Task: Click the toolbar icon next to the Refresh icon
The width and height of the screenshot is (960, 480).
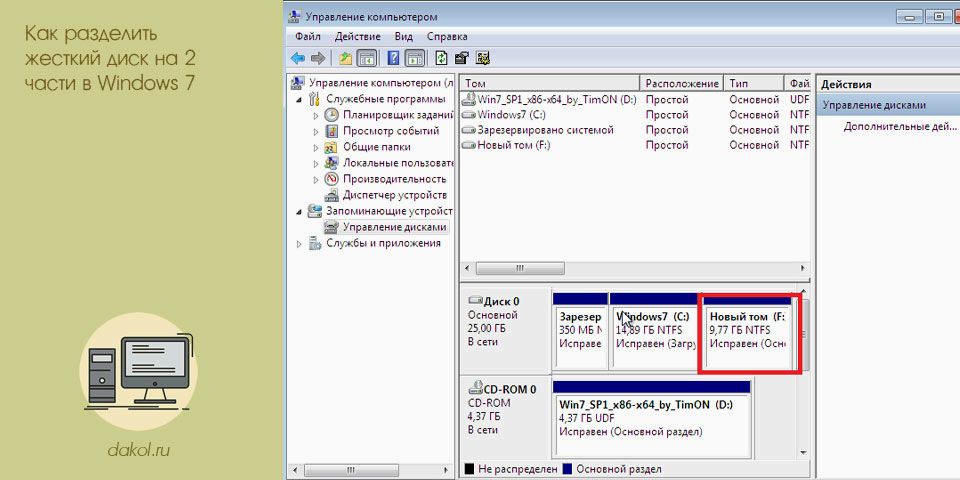Action: (462, 58)
